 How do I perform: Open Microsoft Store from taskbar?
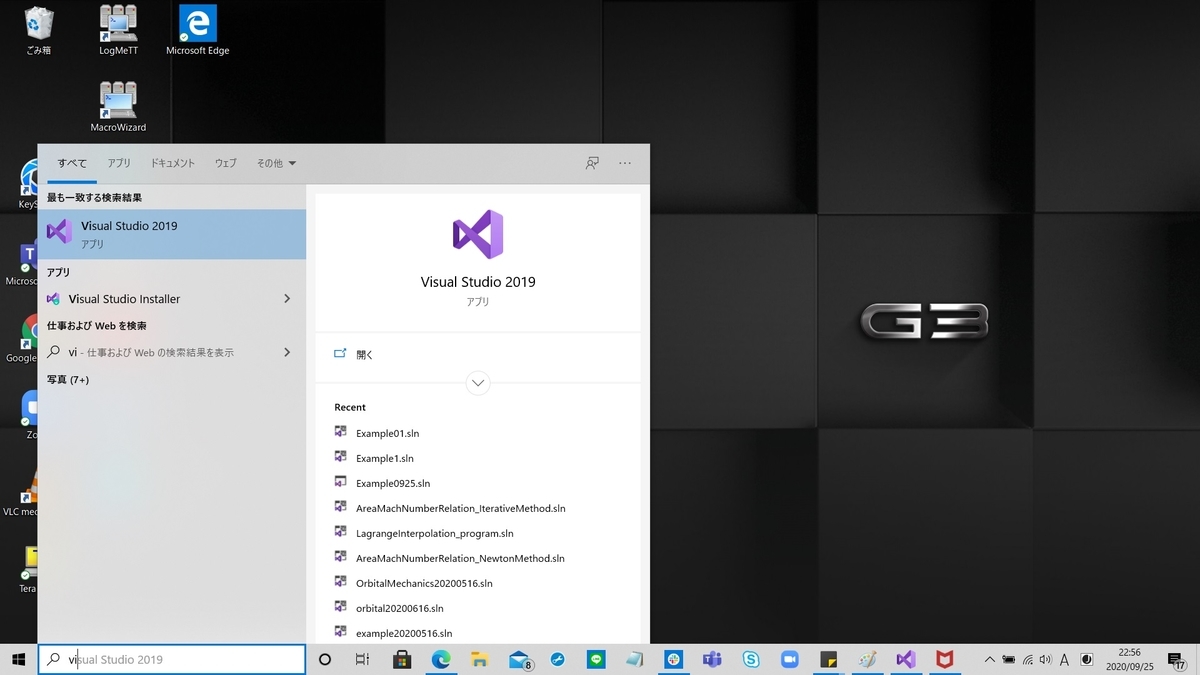pos(402,659)
